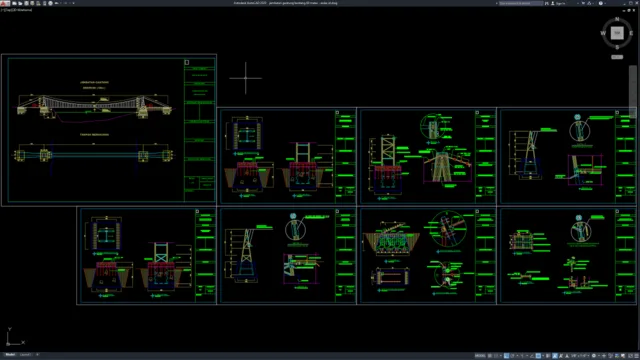Screen dimensions: 640x360
Task: Select the suspension bridge elevation drawing
Action: [94, 107]
